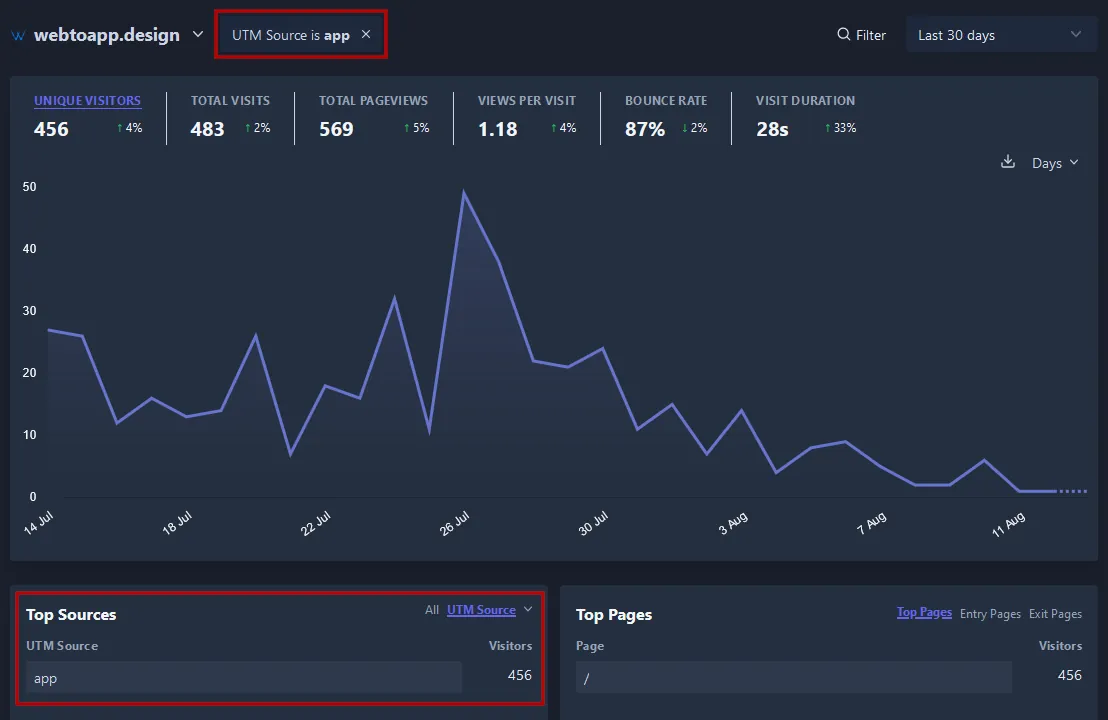Open the 'Last 30 days' date range dropdown

[1000, 34]
